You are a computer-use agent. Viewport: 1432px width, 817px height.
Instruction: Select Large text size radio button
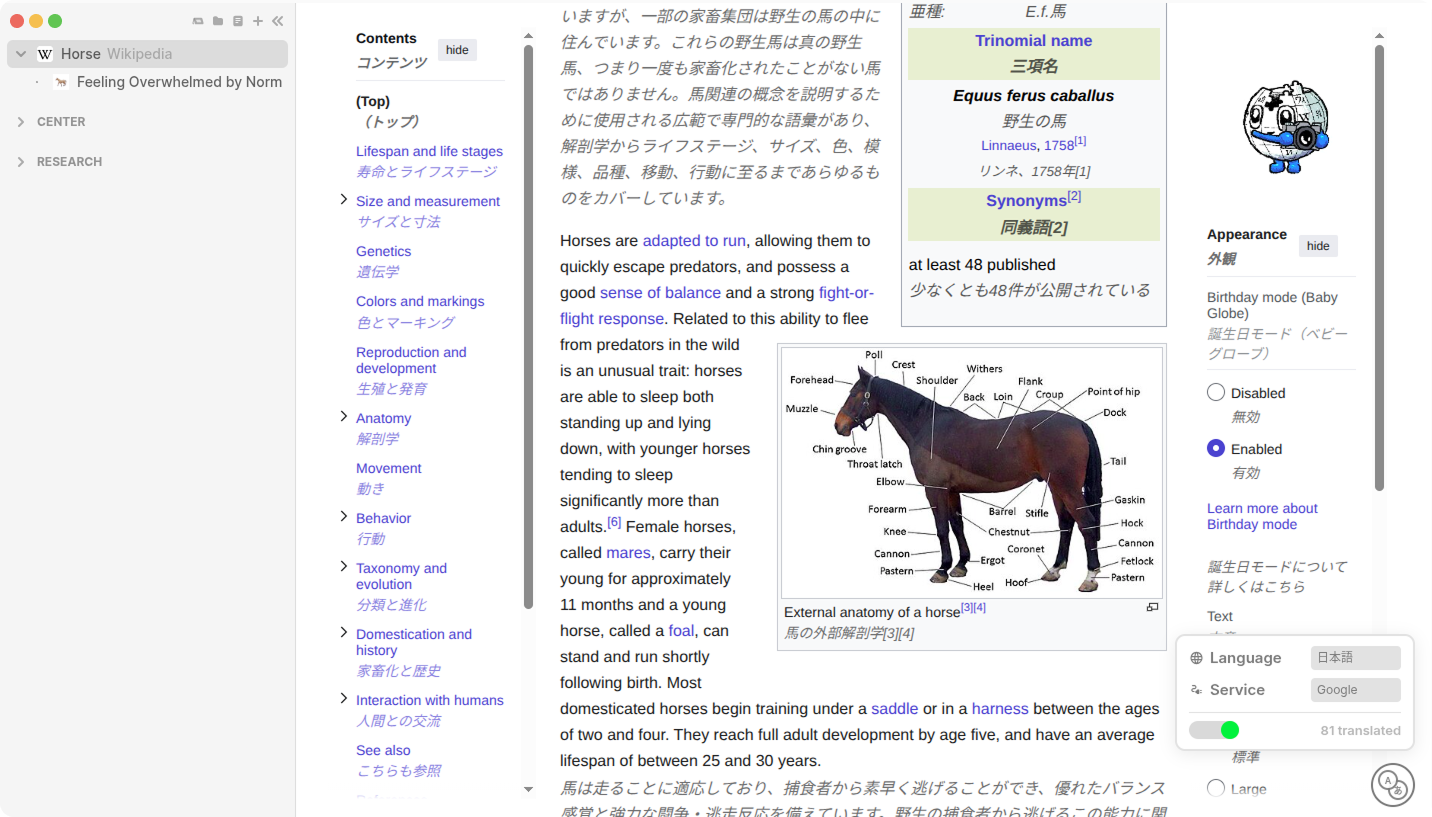pos(1216,788)
